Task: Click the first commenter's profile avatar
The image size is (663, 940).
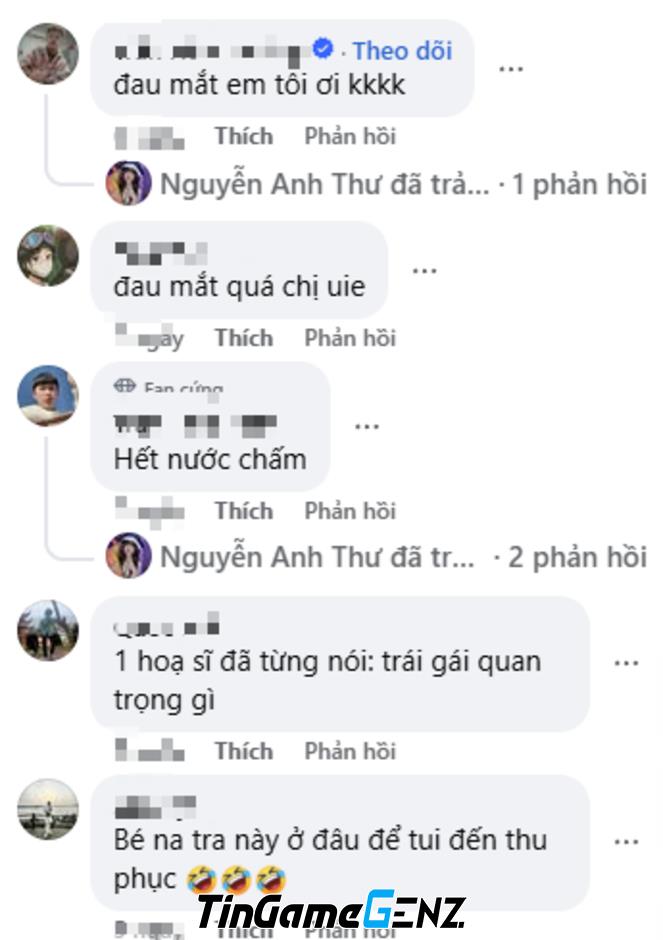Action: 48,53
